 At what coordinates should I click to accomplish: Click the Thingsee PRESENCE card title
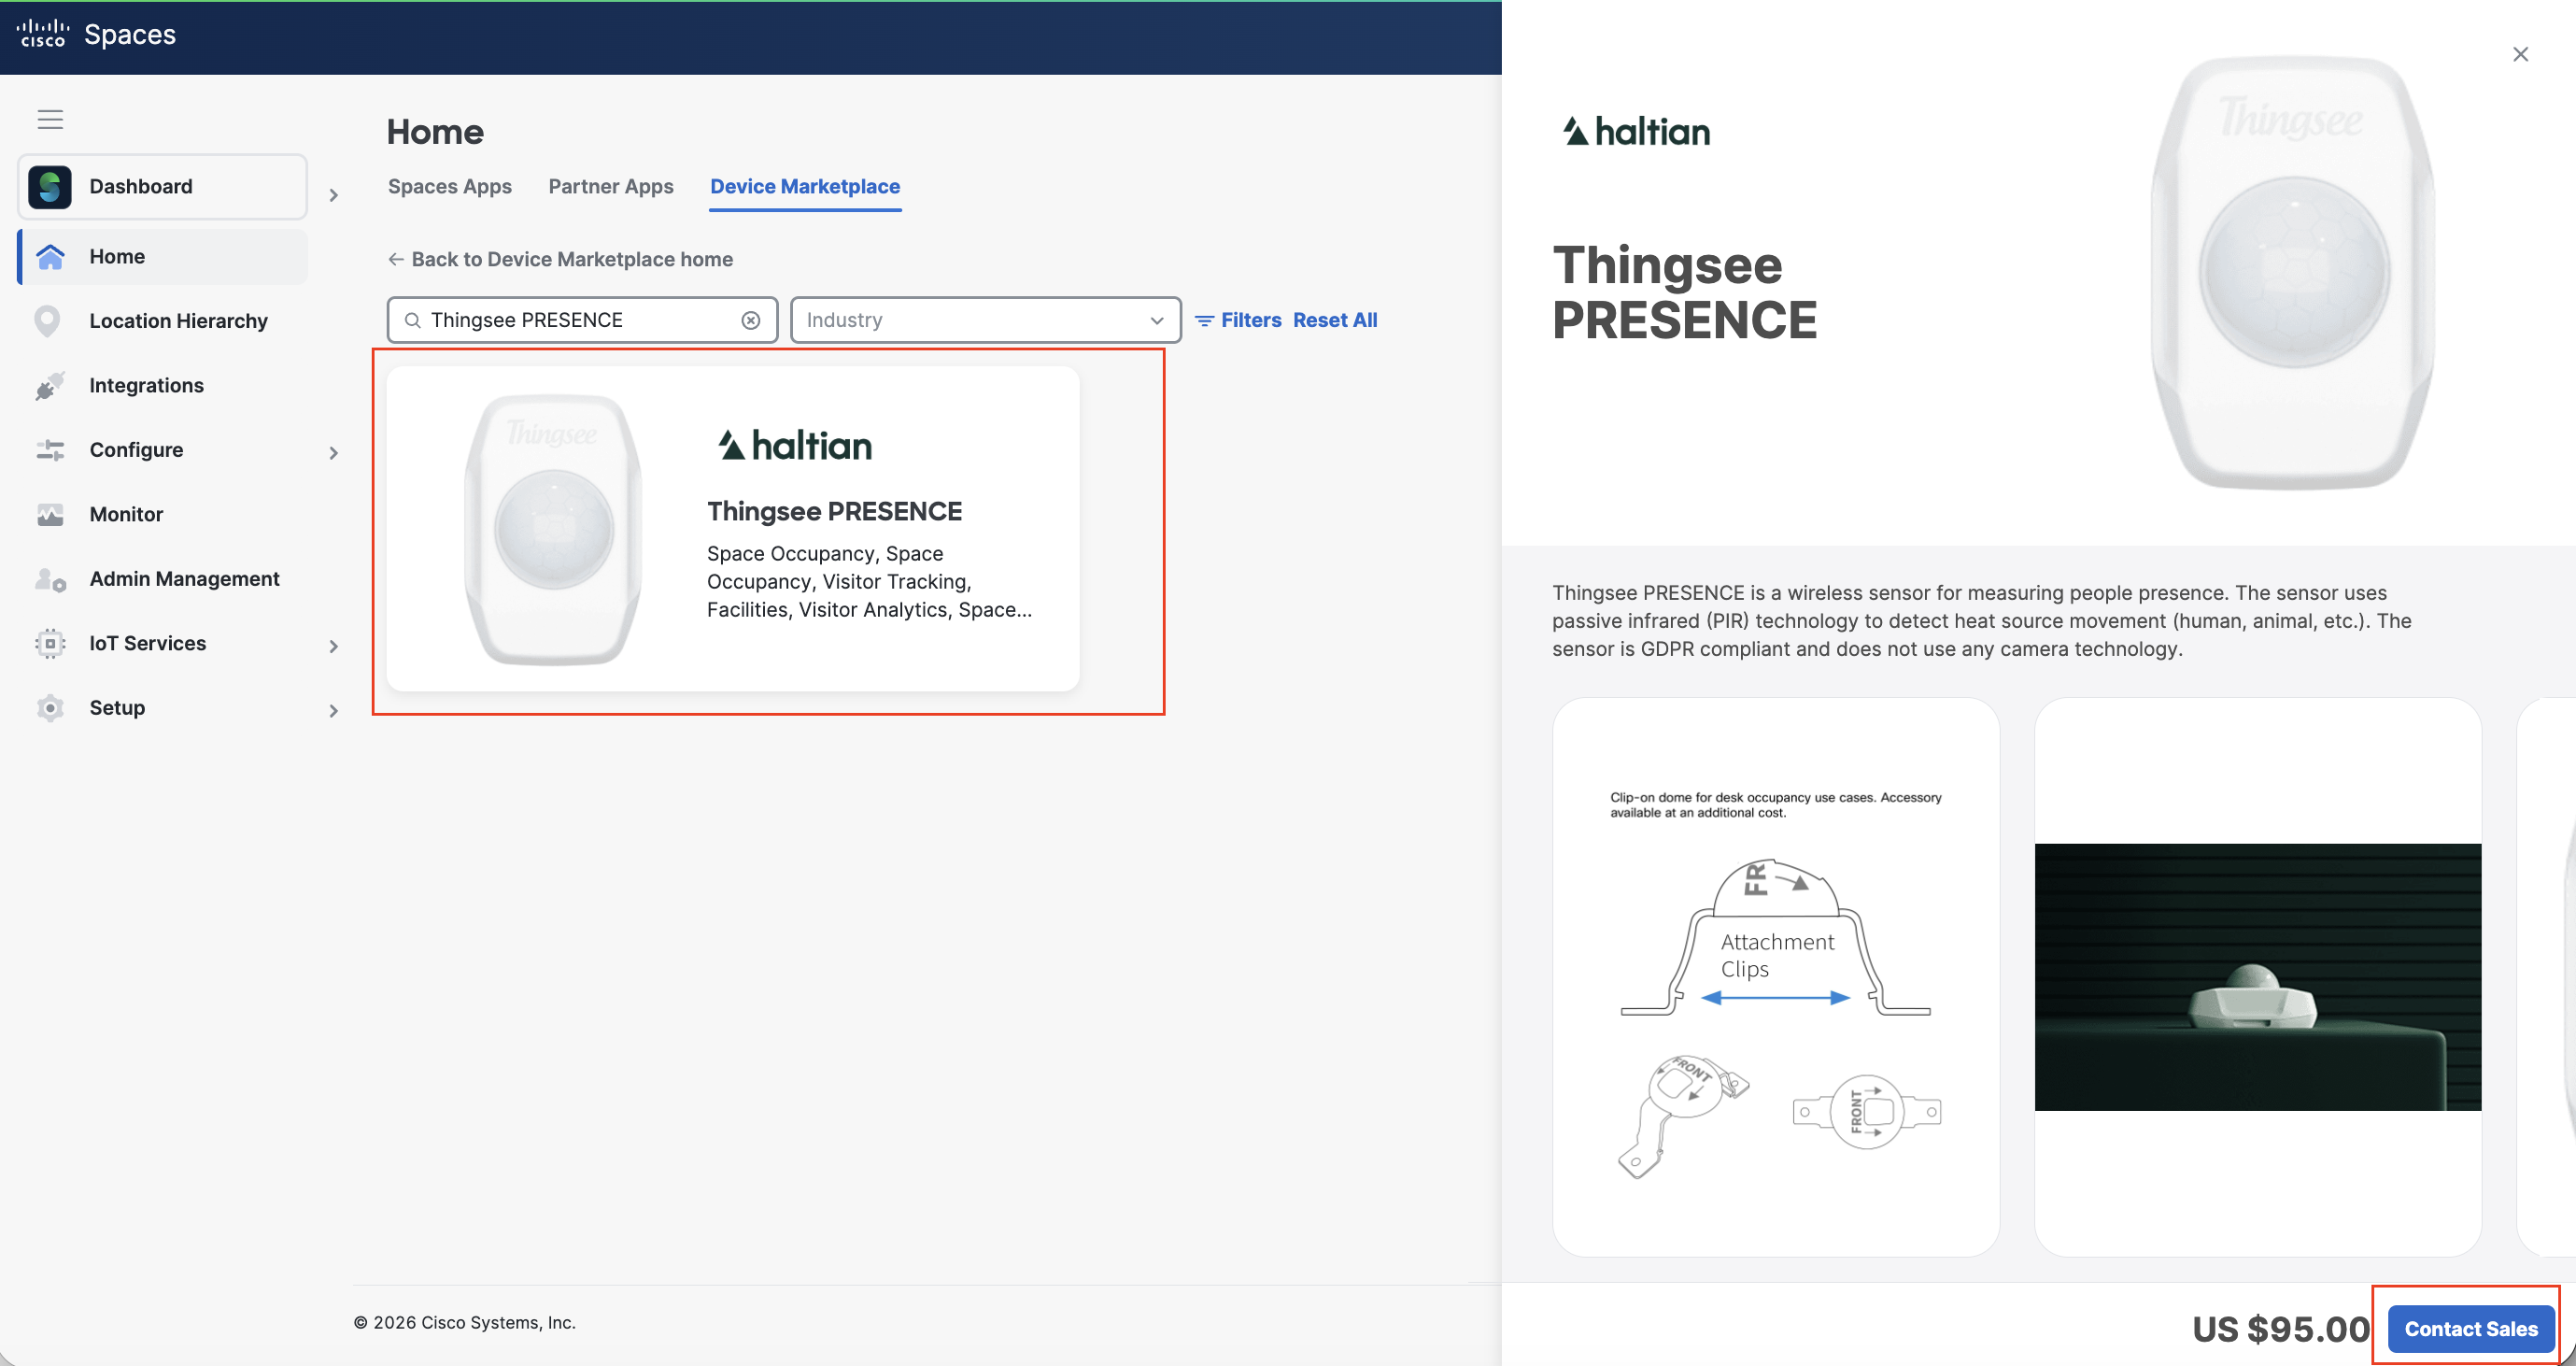pos(834,512)
